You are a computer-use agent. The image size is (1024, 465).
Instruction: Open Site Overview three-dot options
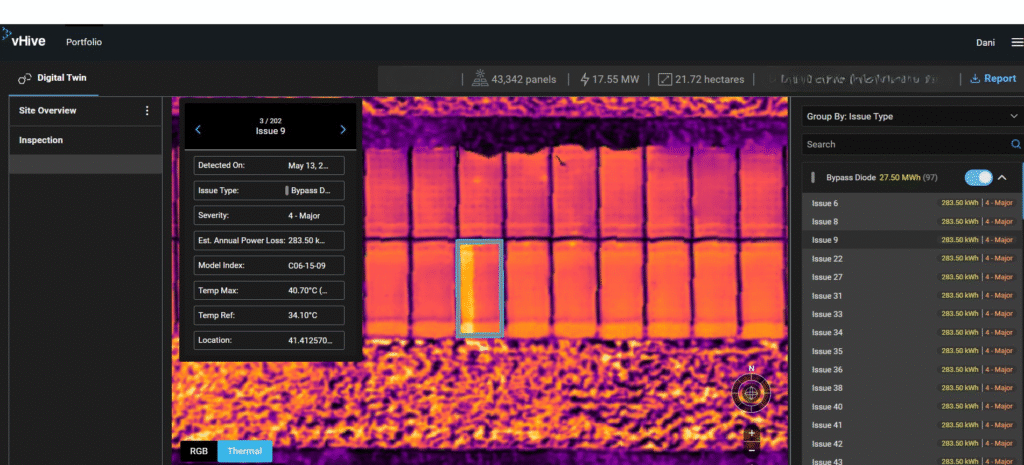point(147,110)
